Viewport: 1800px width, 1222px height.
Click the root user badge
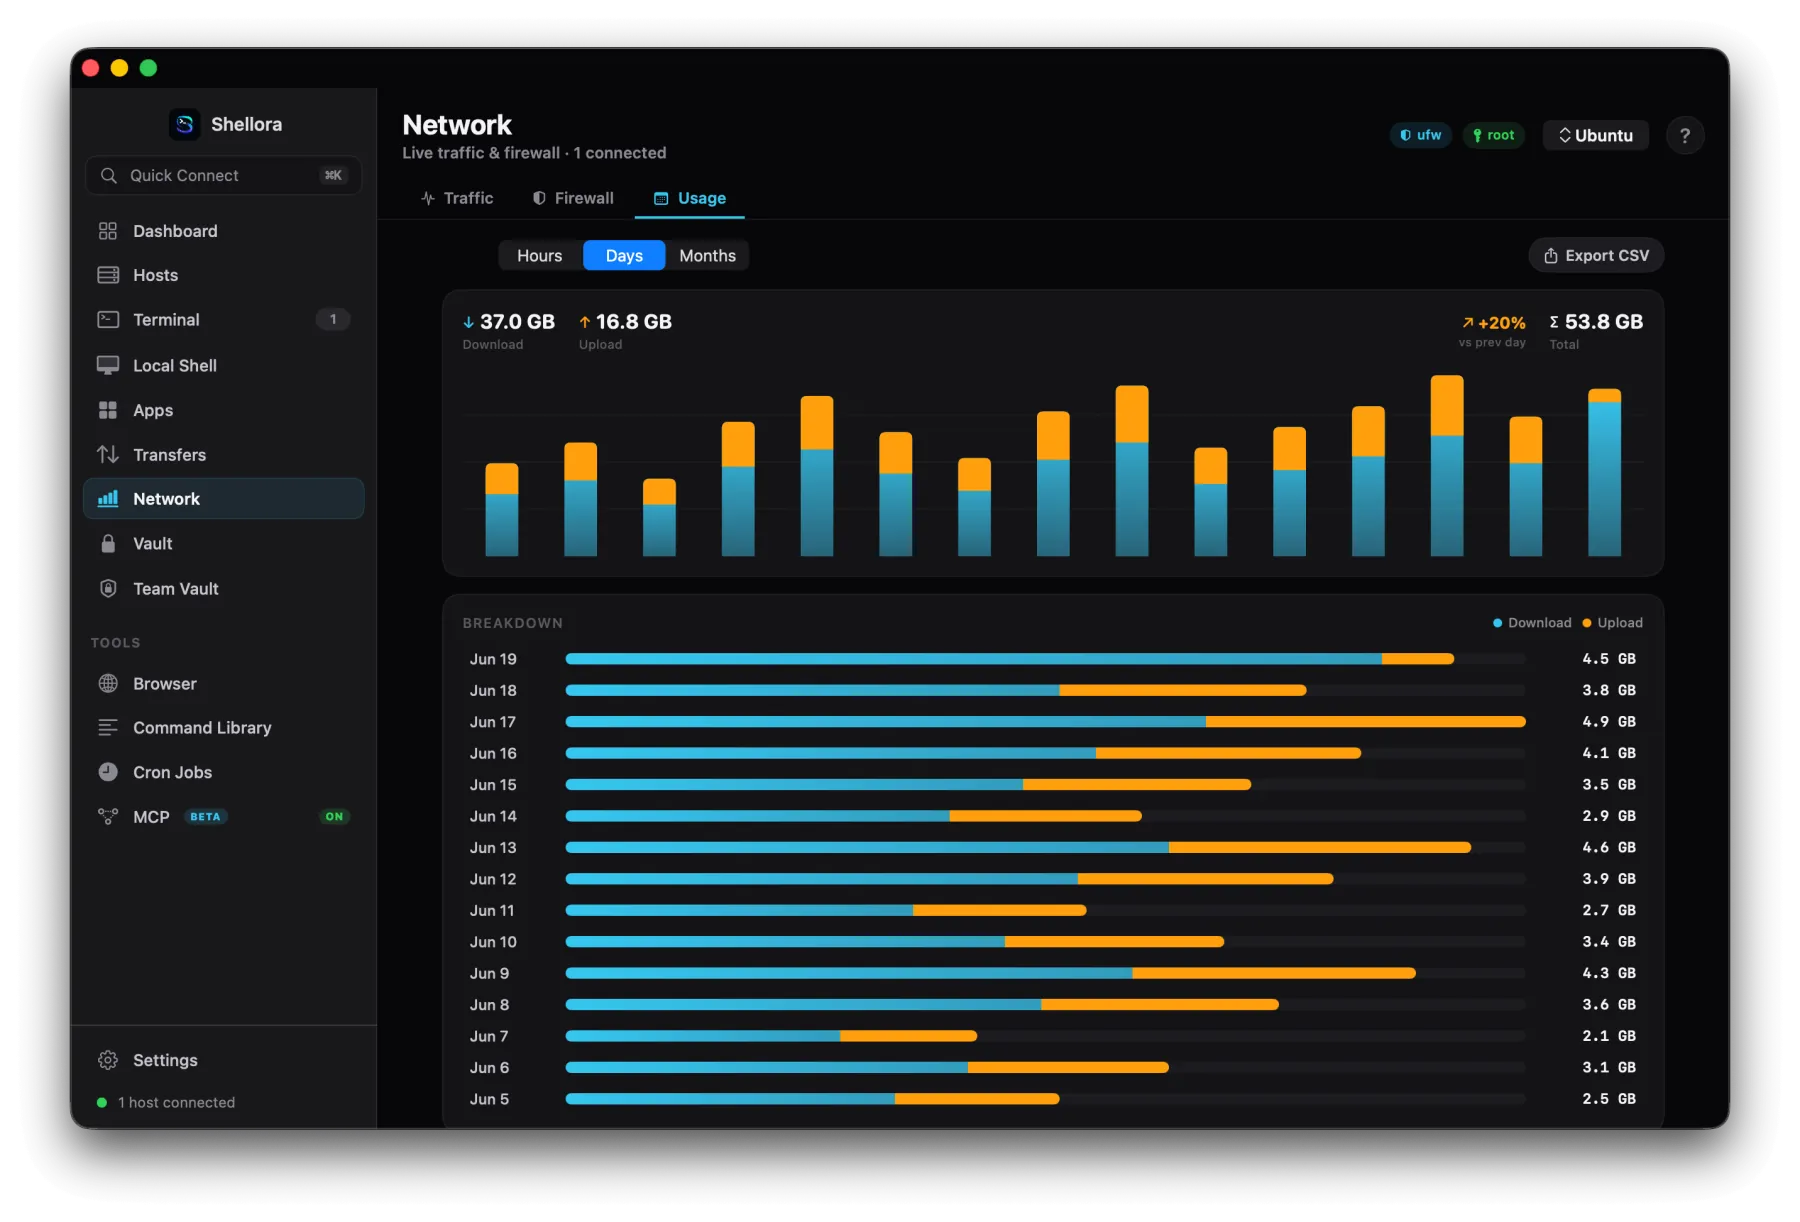(x=1494, y=135)
